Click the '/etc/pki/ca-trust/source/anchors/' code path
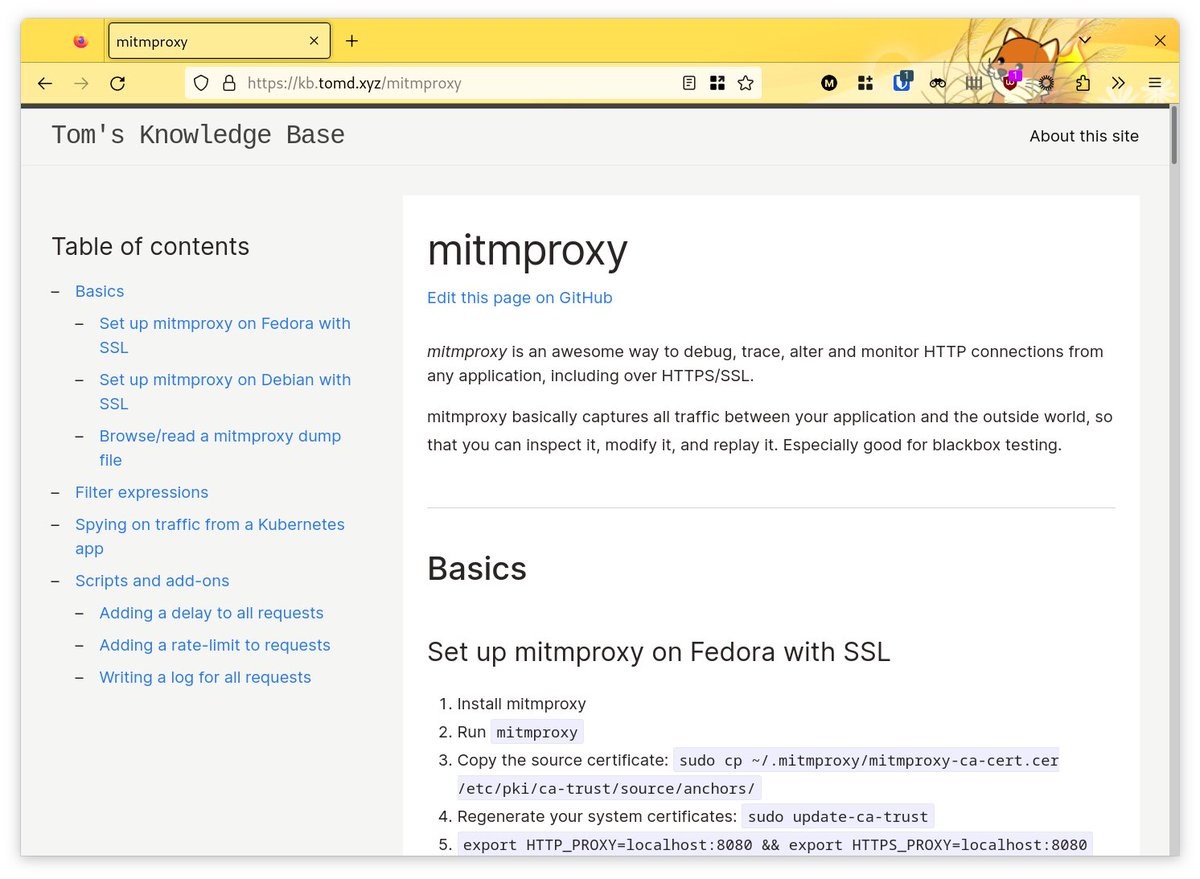 pyautogui.click(x=609, y=788)
